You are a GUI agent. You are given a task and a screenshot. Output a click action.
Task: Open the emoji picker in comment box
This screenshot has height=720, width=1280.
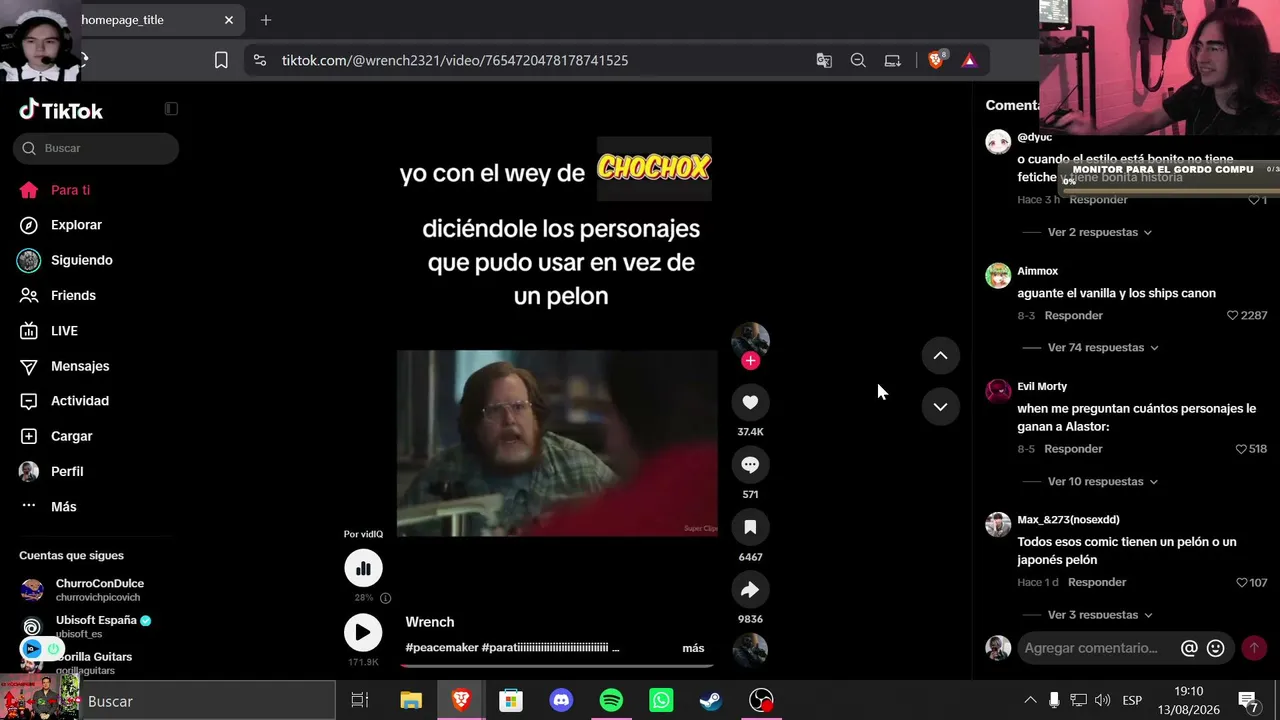(x=1216, y=648)
